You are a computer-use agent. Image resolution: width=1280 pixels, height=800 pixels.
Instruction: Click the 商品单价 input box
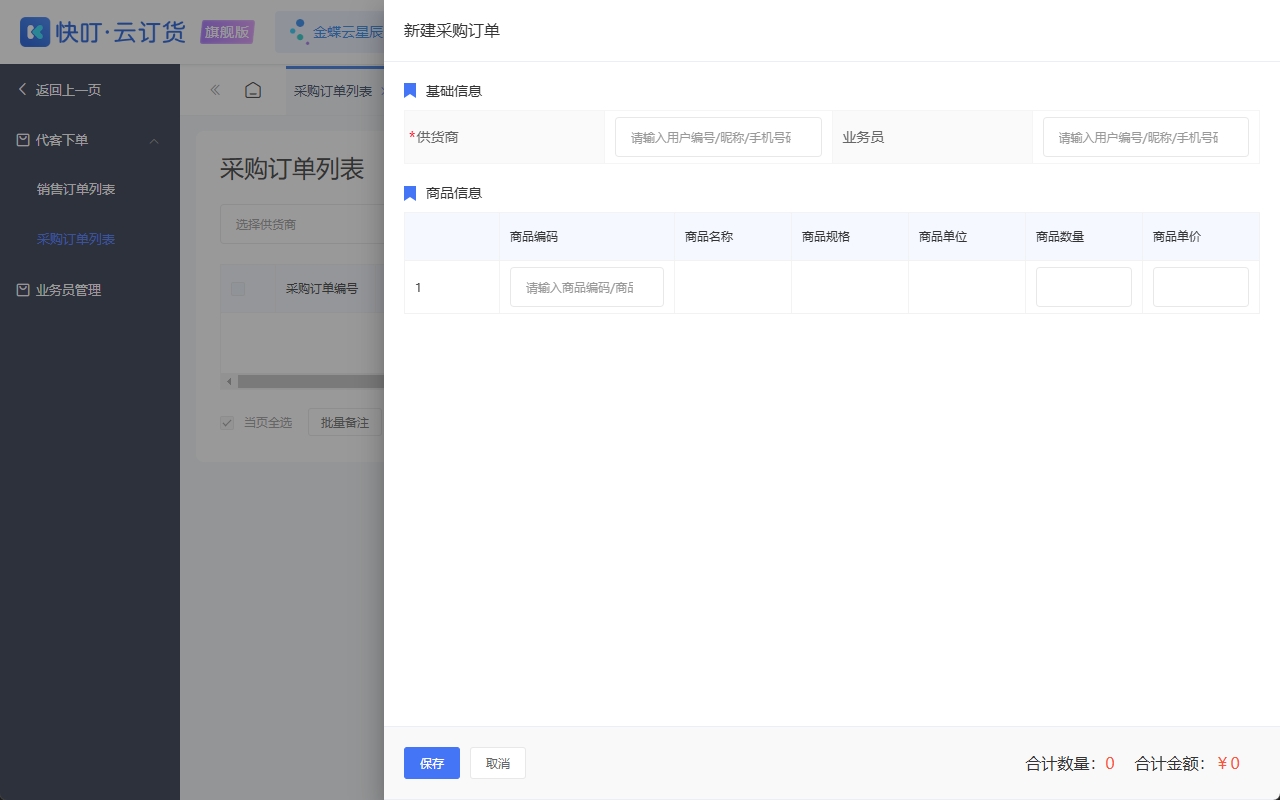coord(1201,287)
